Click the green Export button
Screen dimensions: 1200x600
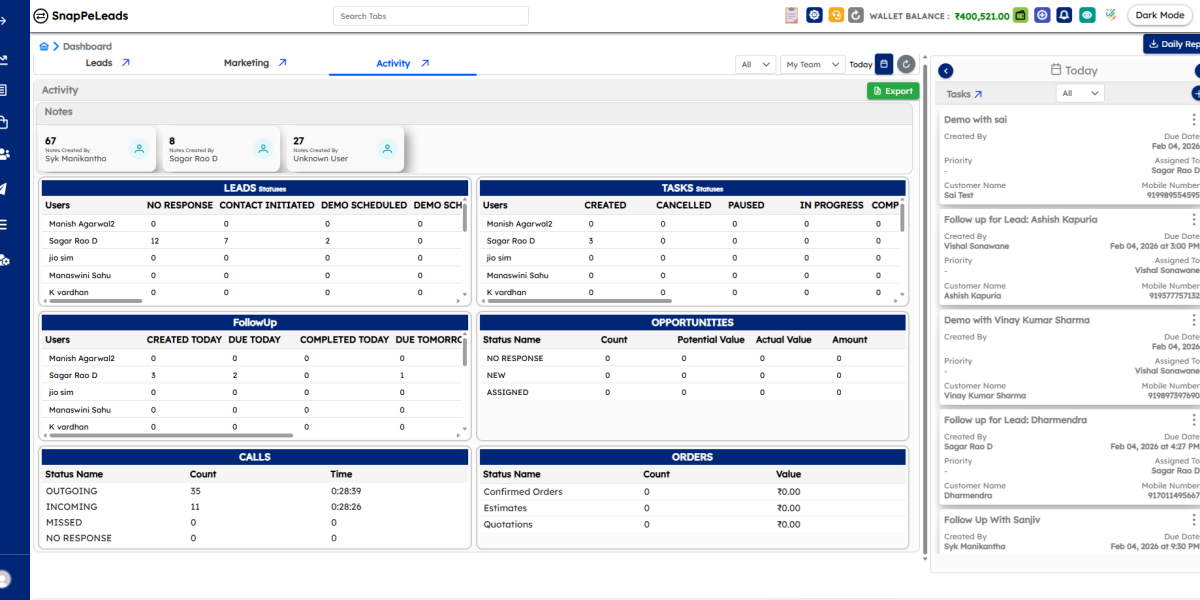892,91
